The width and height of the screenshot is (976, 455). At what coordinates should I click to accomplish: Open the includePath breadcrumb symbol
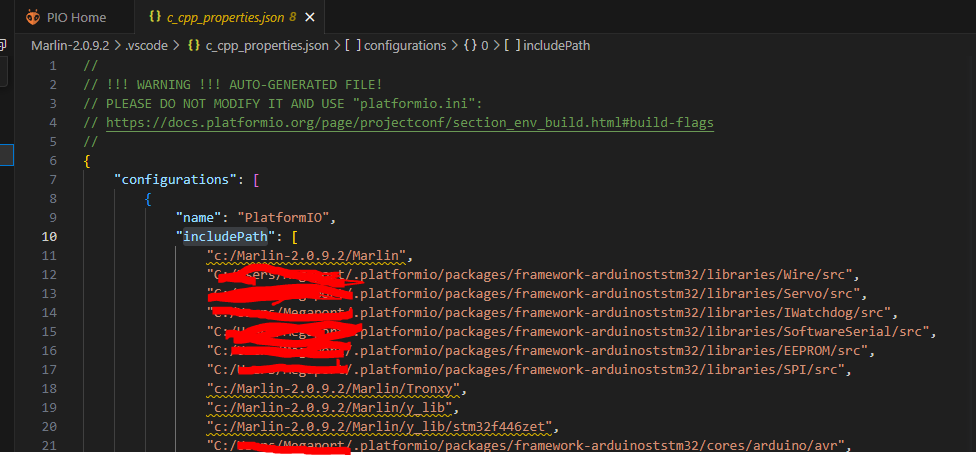pyautogui.click(x=547, y=45)
